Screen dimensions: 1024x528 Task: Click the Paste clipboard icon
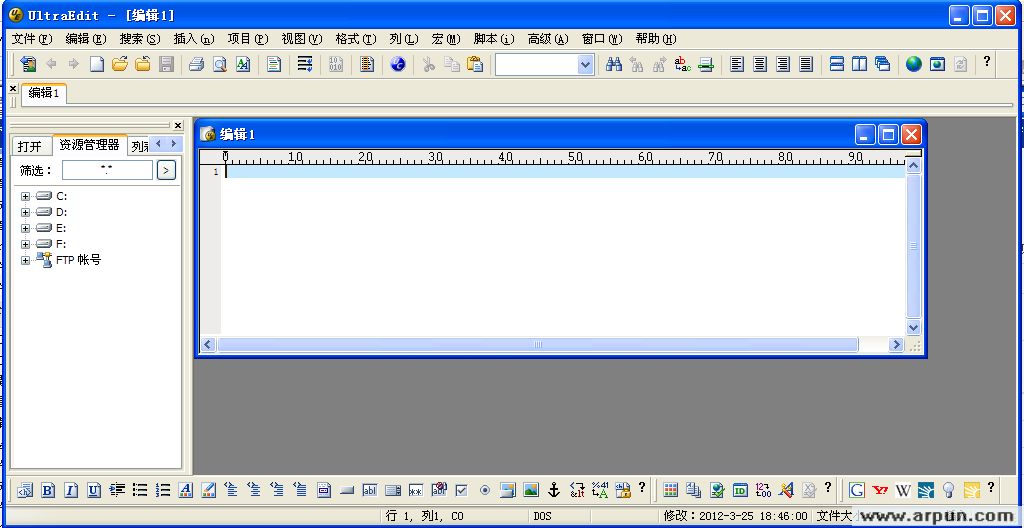pos(475,64)
